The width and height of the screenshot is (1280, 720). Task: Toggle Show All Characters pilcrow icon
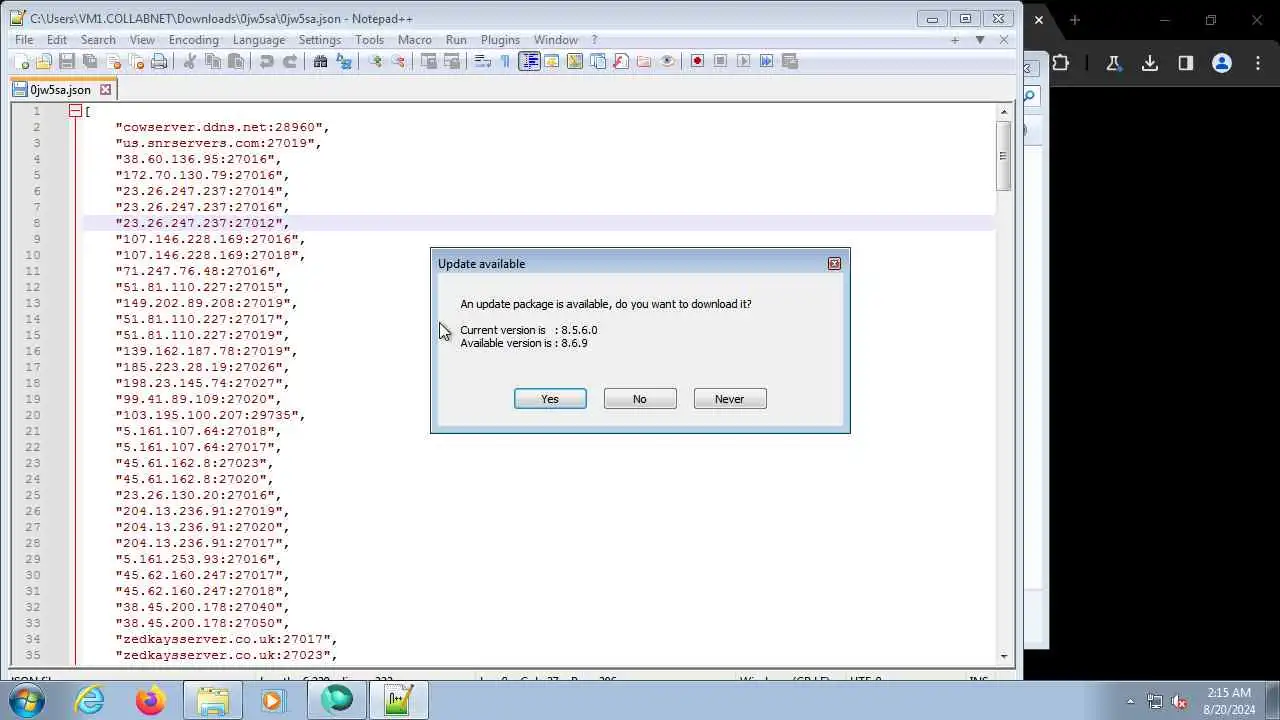pos(506,61)
